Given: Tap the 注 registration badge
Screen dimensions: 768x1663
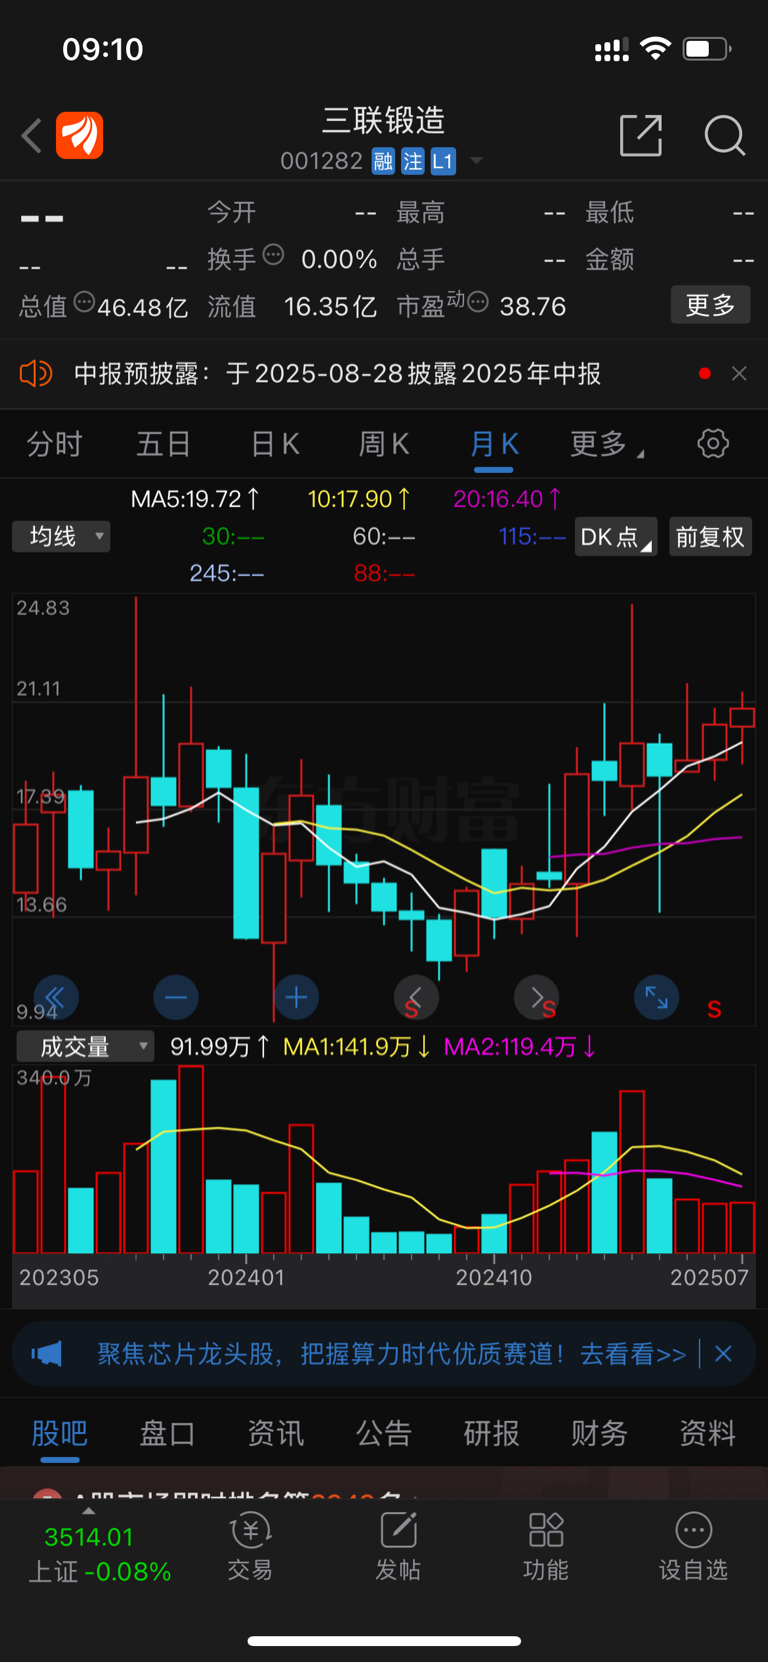Looking at the screenshot, I should click(412, 161).
